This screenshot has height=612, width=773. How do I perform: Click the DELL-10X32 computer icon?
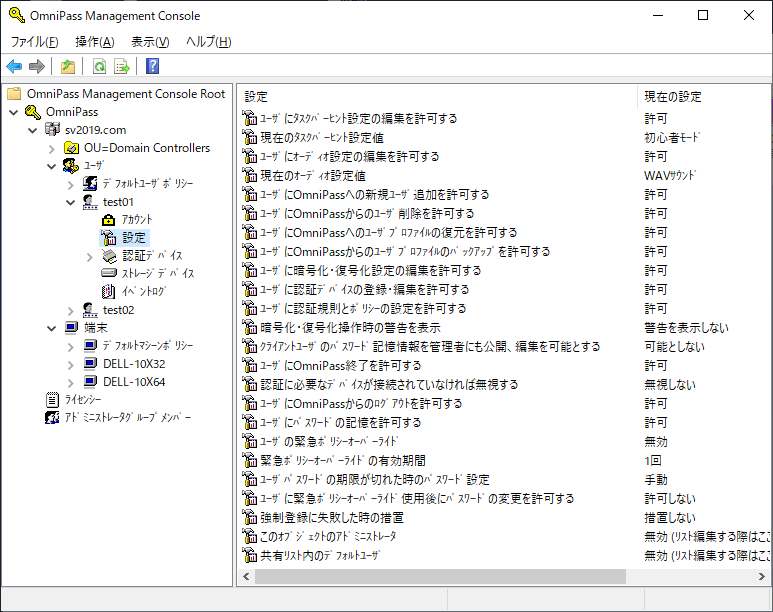[x=90, y=363]
